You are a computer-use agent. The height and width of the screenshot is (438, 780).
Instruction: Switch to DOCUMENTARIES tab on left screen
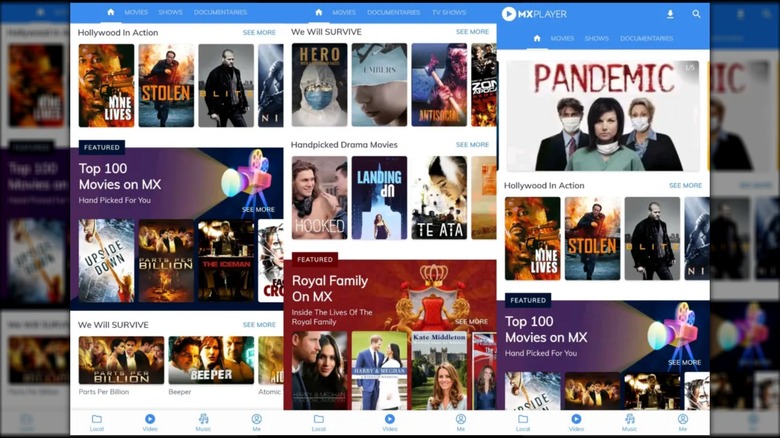(220, 12)
